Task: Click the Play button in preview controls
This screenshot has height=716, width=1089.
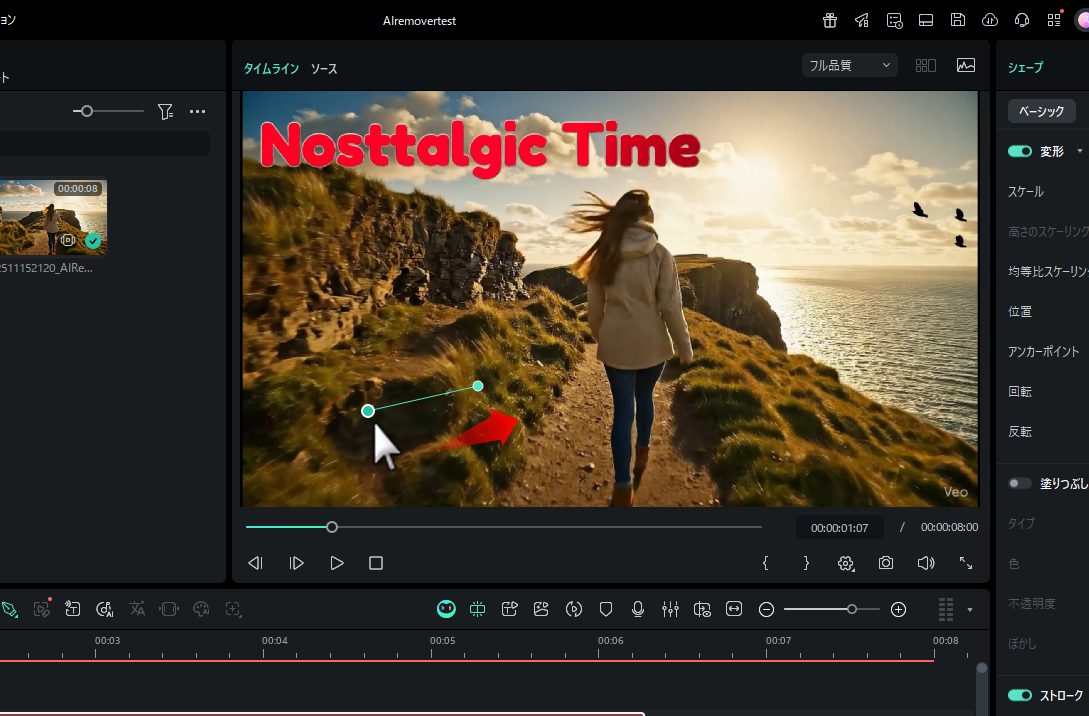Action: click(337, 563)
